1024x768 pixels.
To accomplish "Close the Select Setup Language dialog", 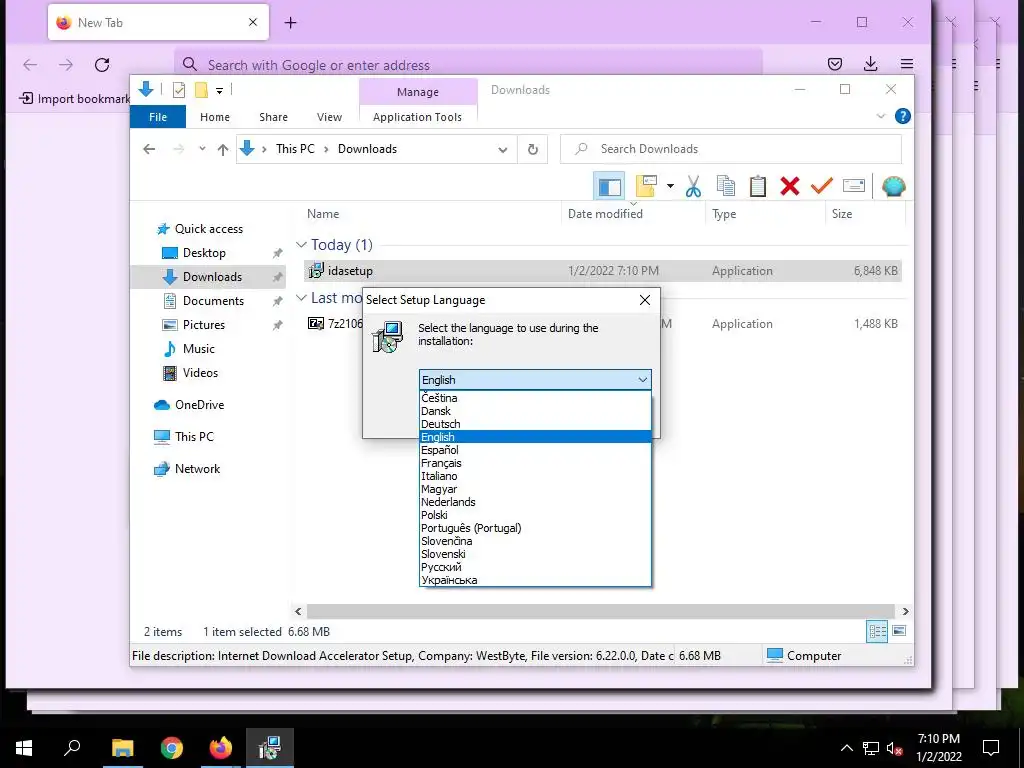I will (645, 300).
